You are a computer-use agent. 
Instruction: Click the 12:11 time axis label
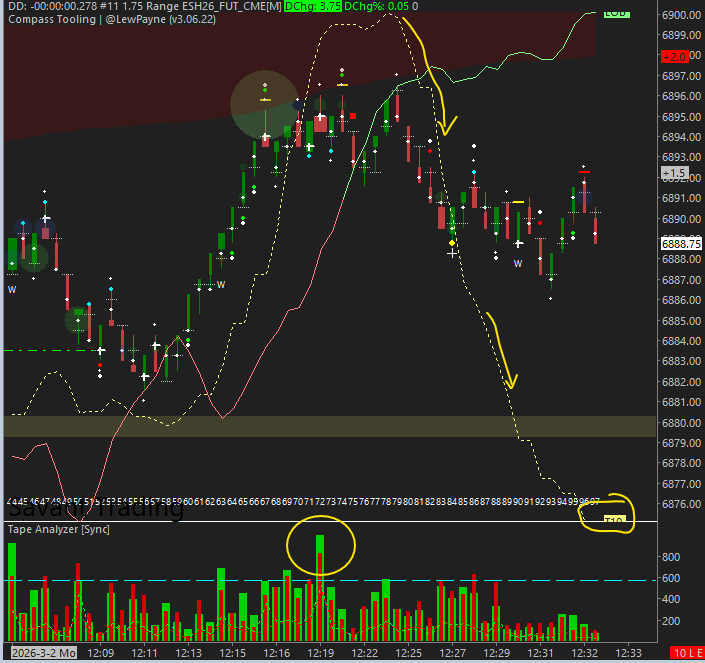coord(144,653)
